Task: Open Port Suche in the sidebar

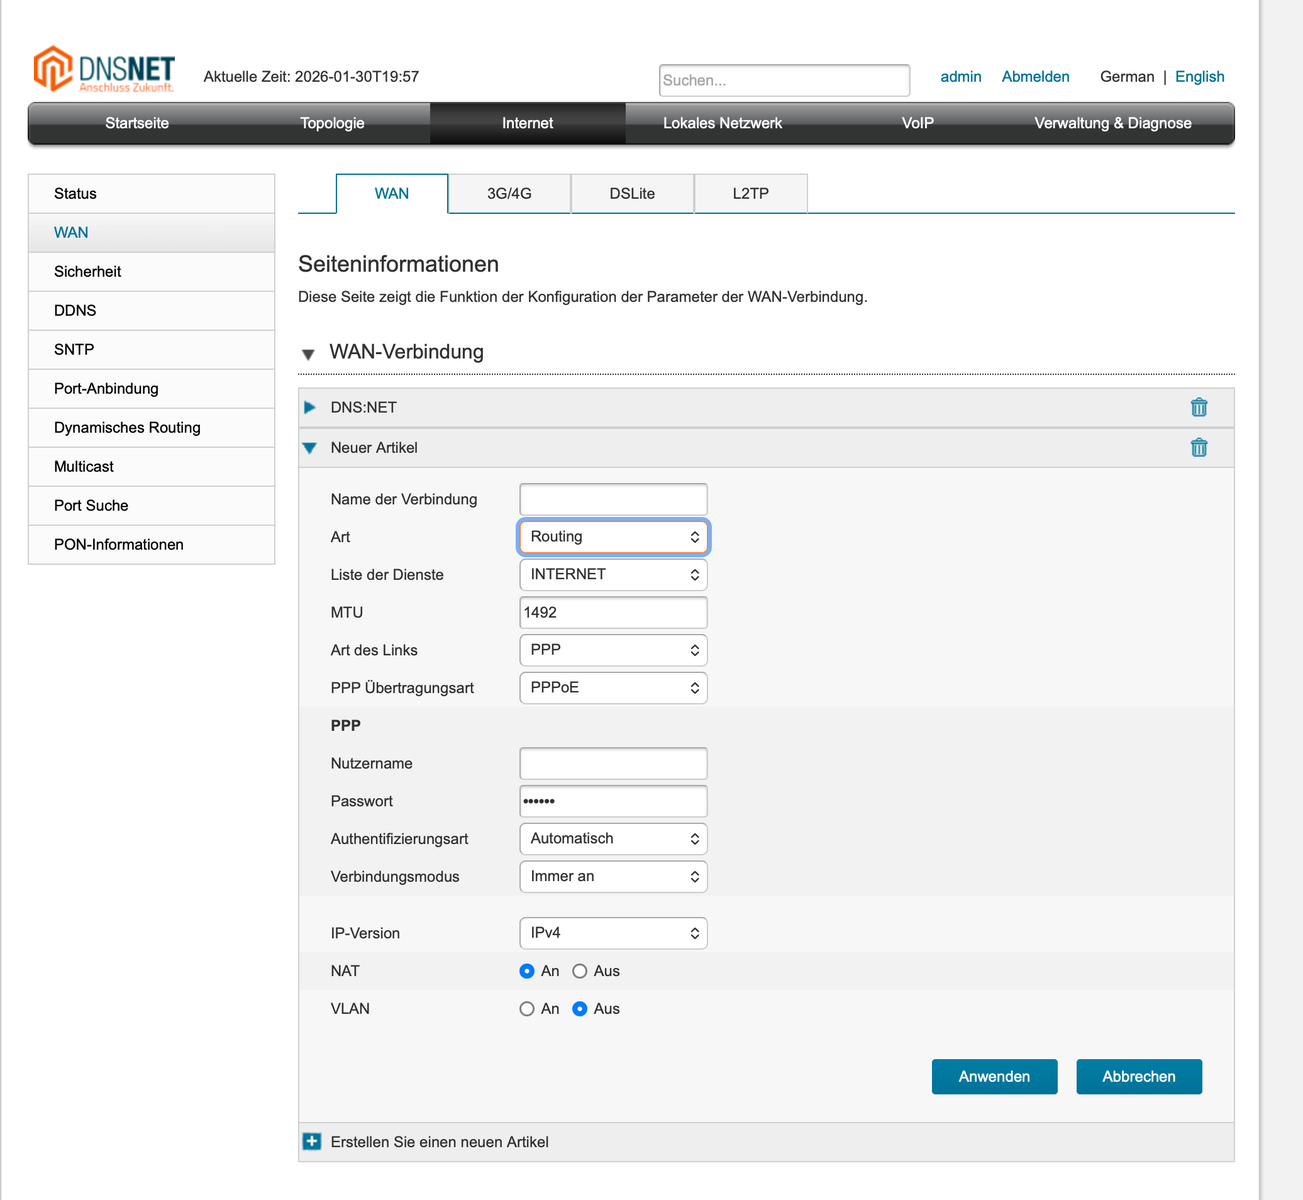Action: pos(151,506)
